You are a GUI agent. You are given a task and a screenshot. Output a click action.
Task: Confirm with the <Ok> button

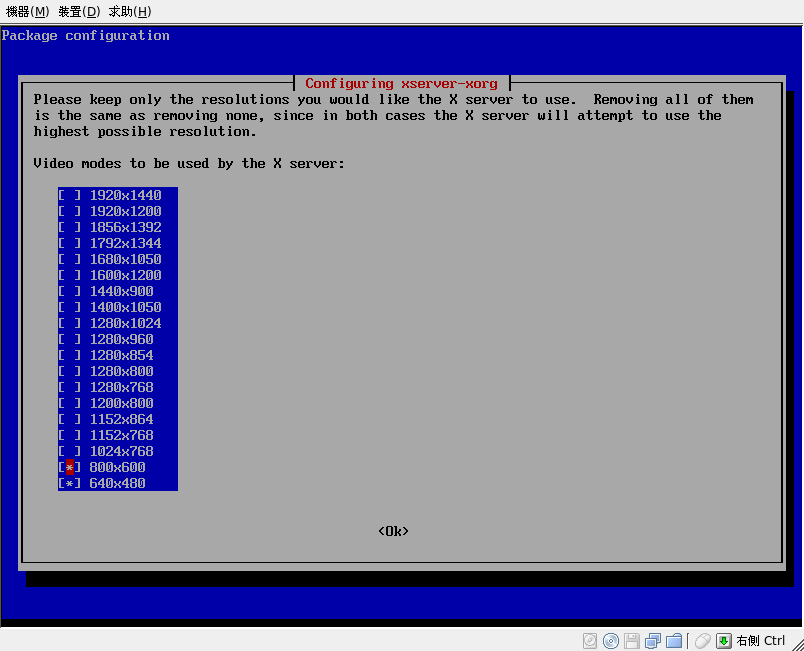point(393,531)
